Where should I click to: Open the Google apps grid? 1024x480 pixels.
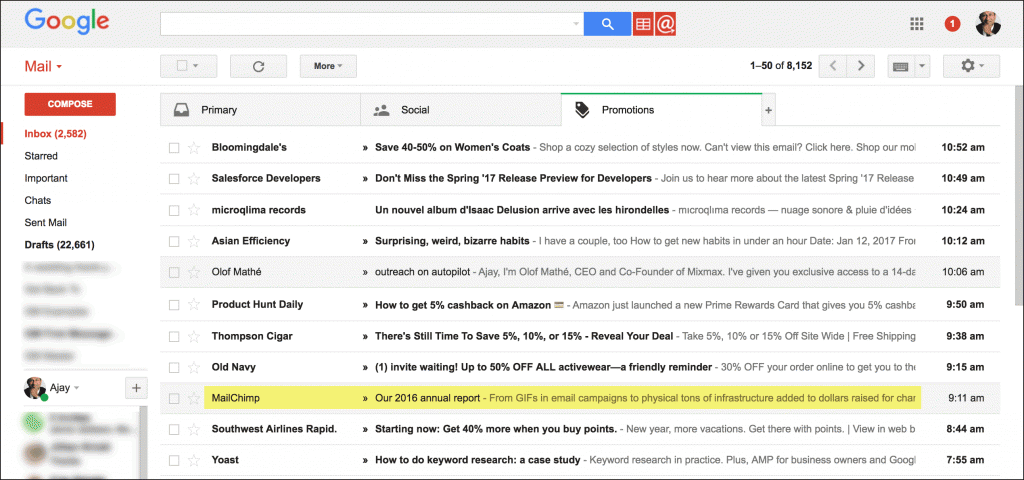pos(916,24)
